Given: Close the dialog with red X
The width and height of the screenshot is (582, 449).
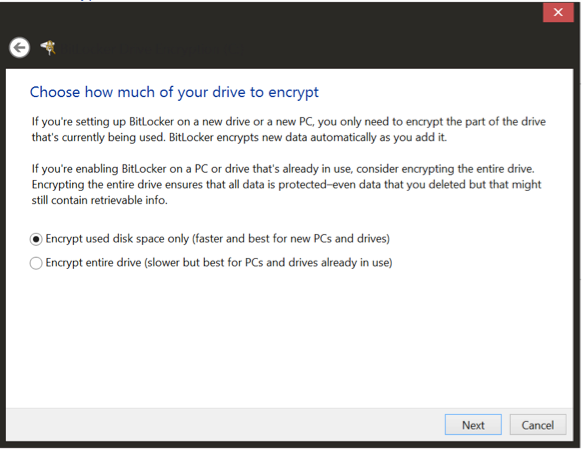Looking at the screenshot, I should pyautogui.click(x=558, y=13).
